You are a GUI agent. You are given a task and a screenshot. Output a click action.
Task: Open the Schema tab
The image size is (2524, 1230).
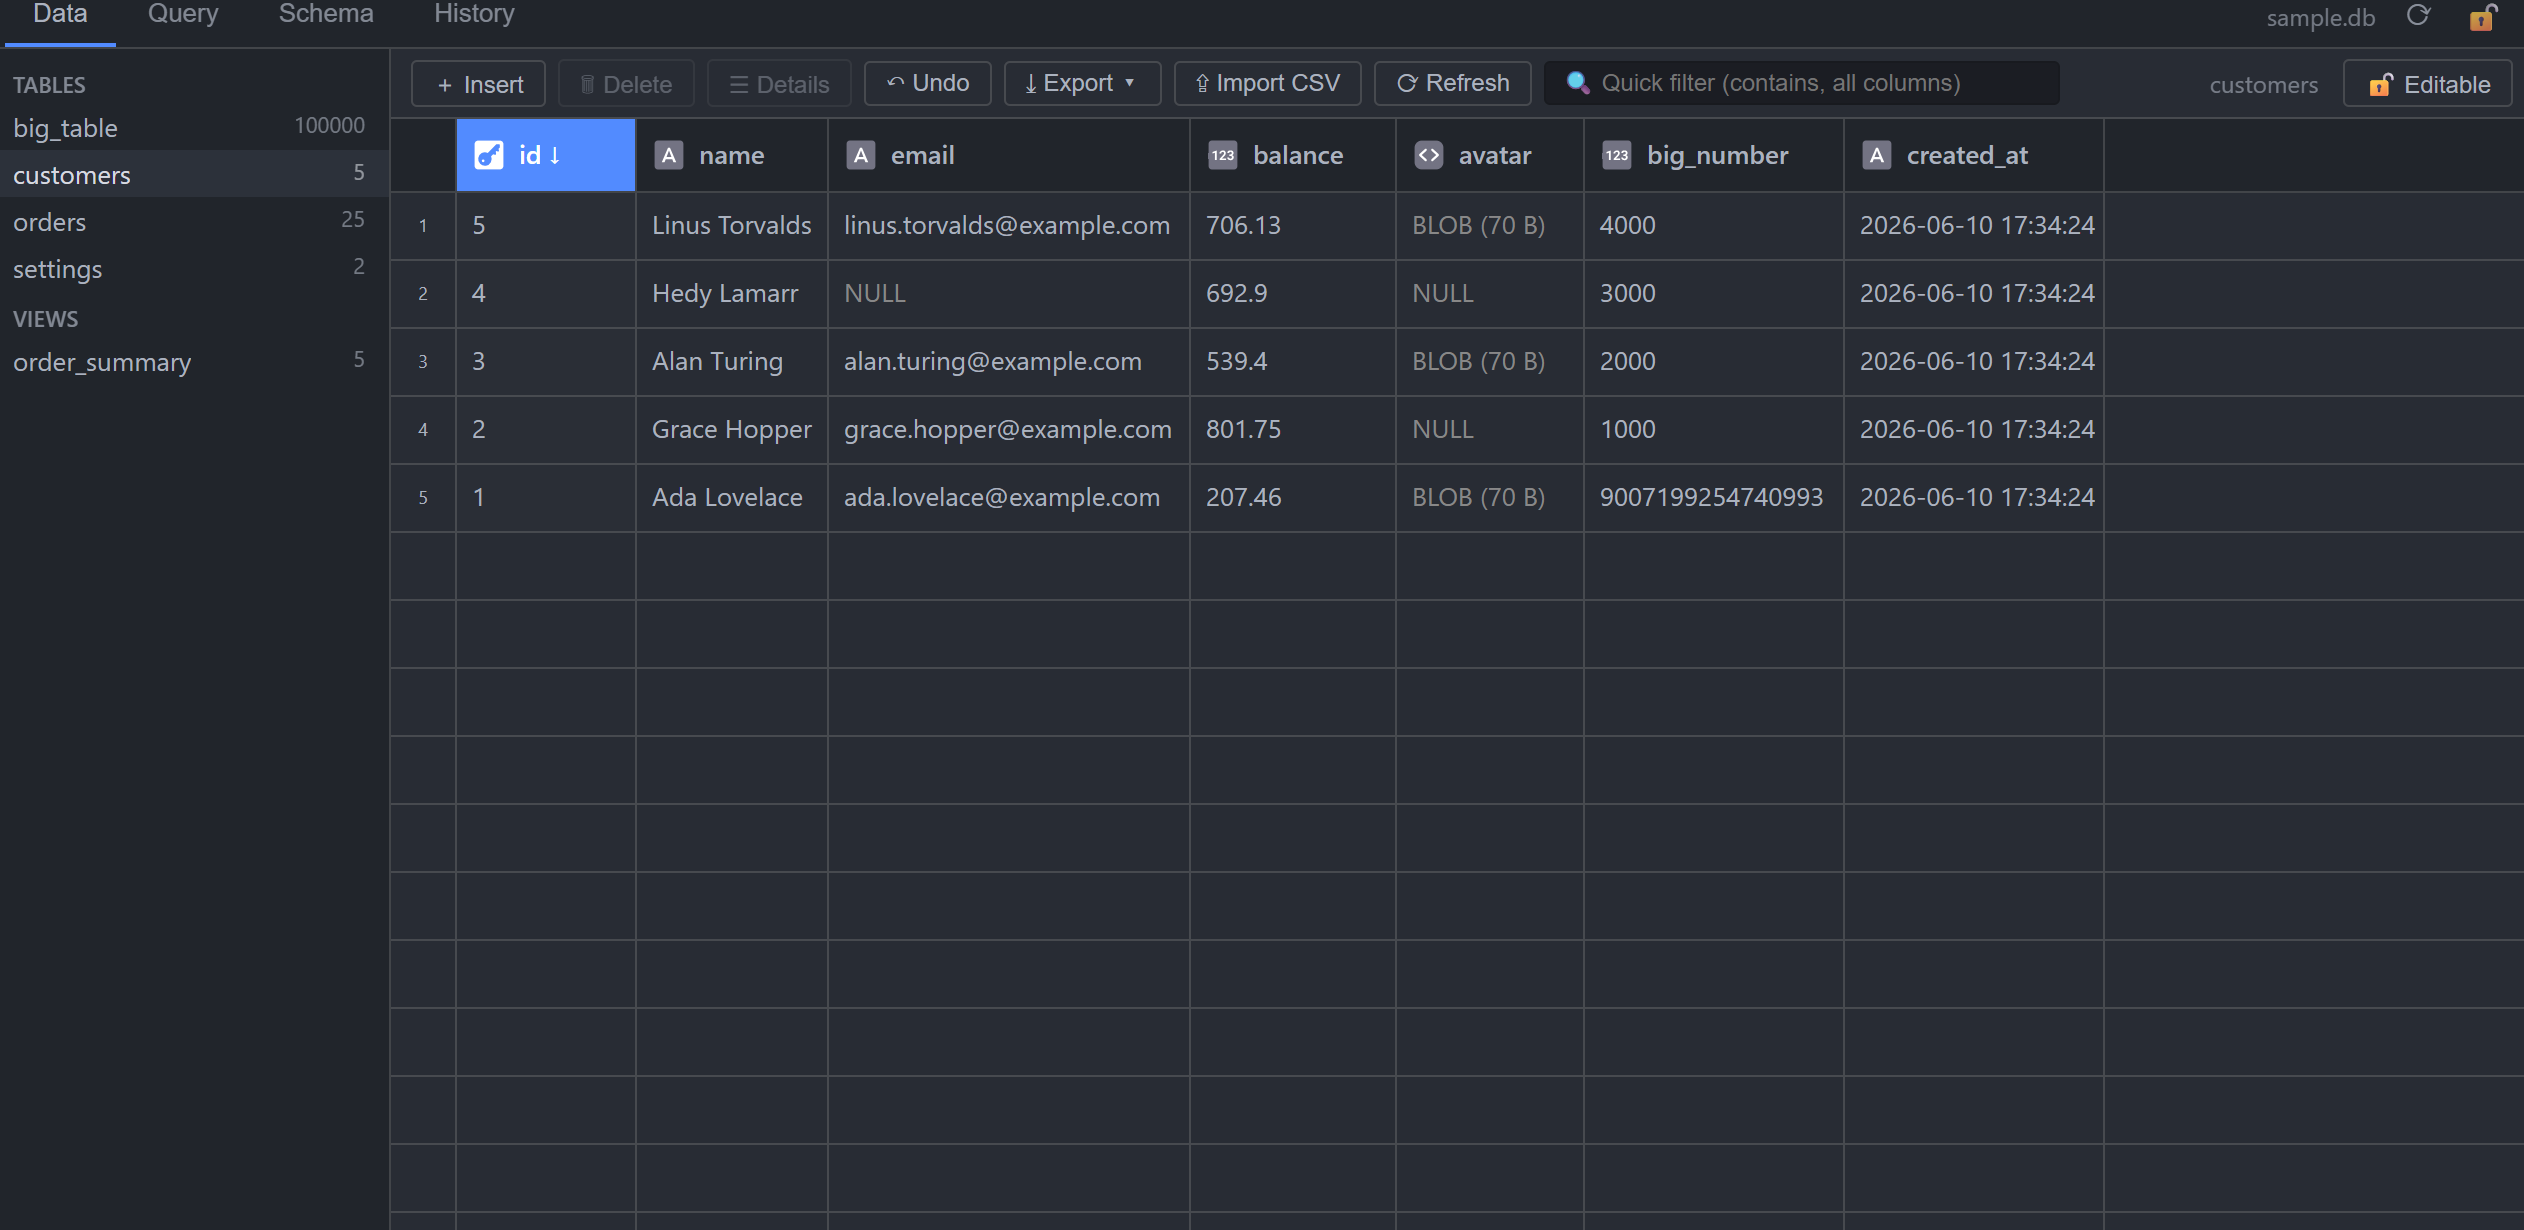click(326, 16)
